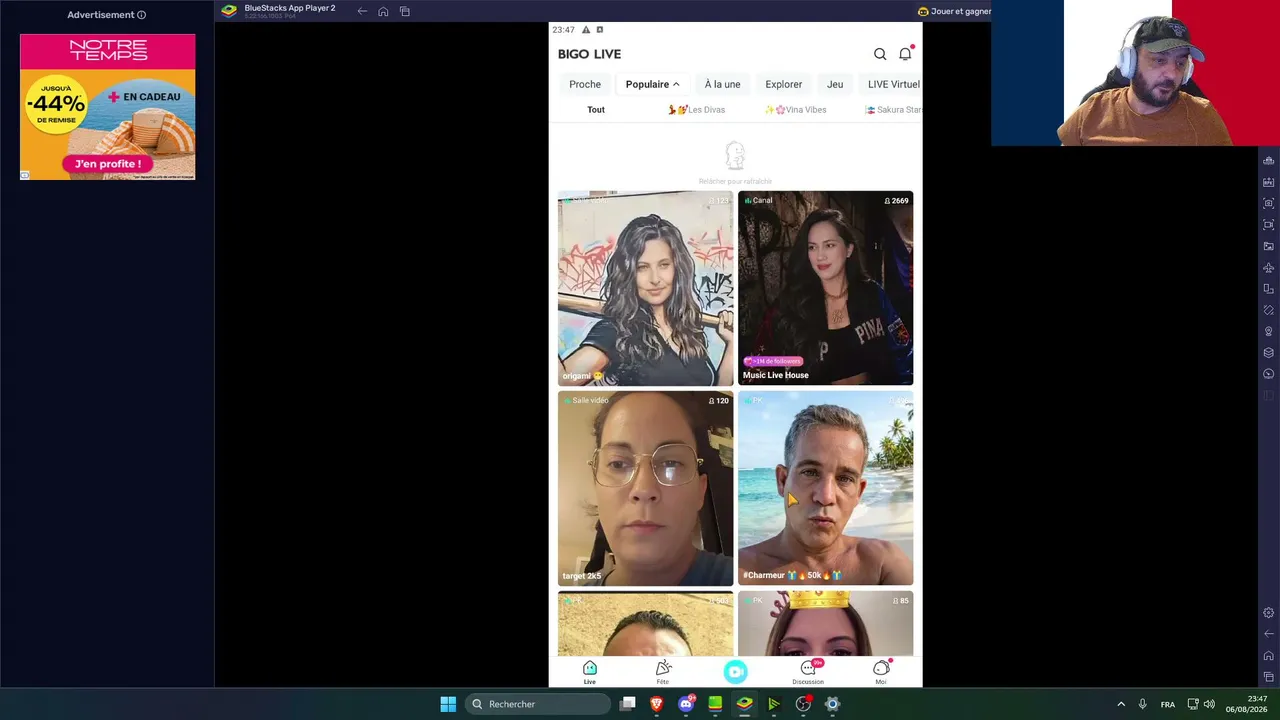Select the Tout category filter
The height and width of the screenshot is (720, 1280).
point(596,110)
